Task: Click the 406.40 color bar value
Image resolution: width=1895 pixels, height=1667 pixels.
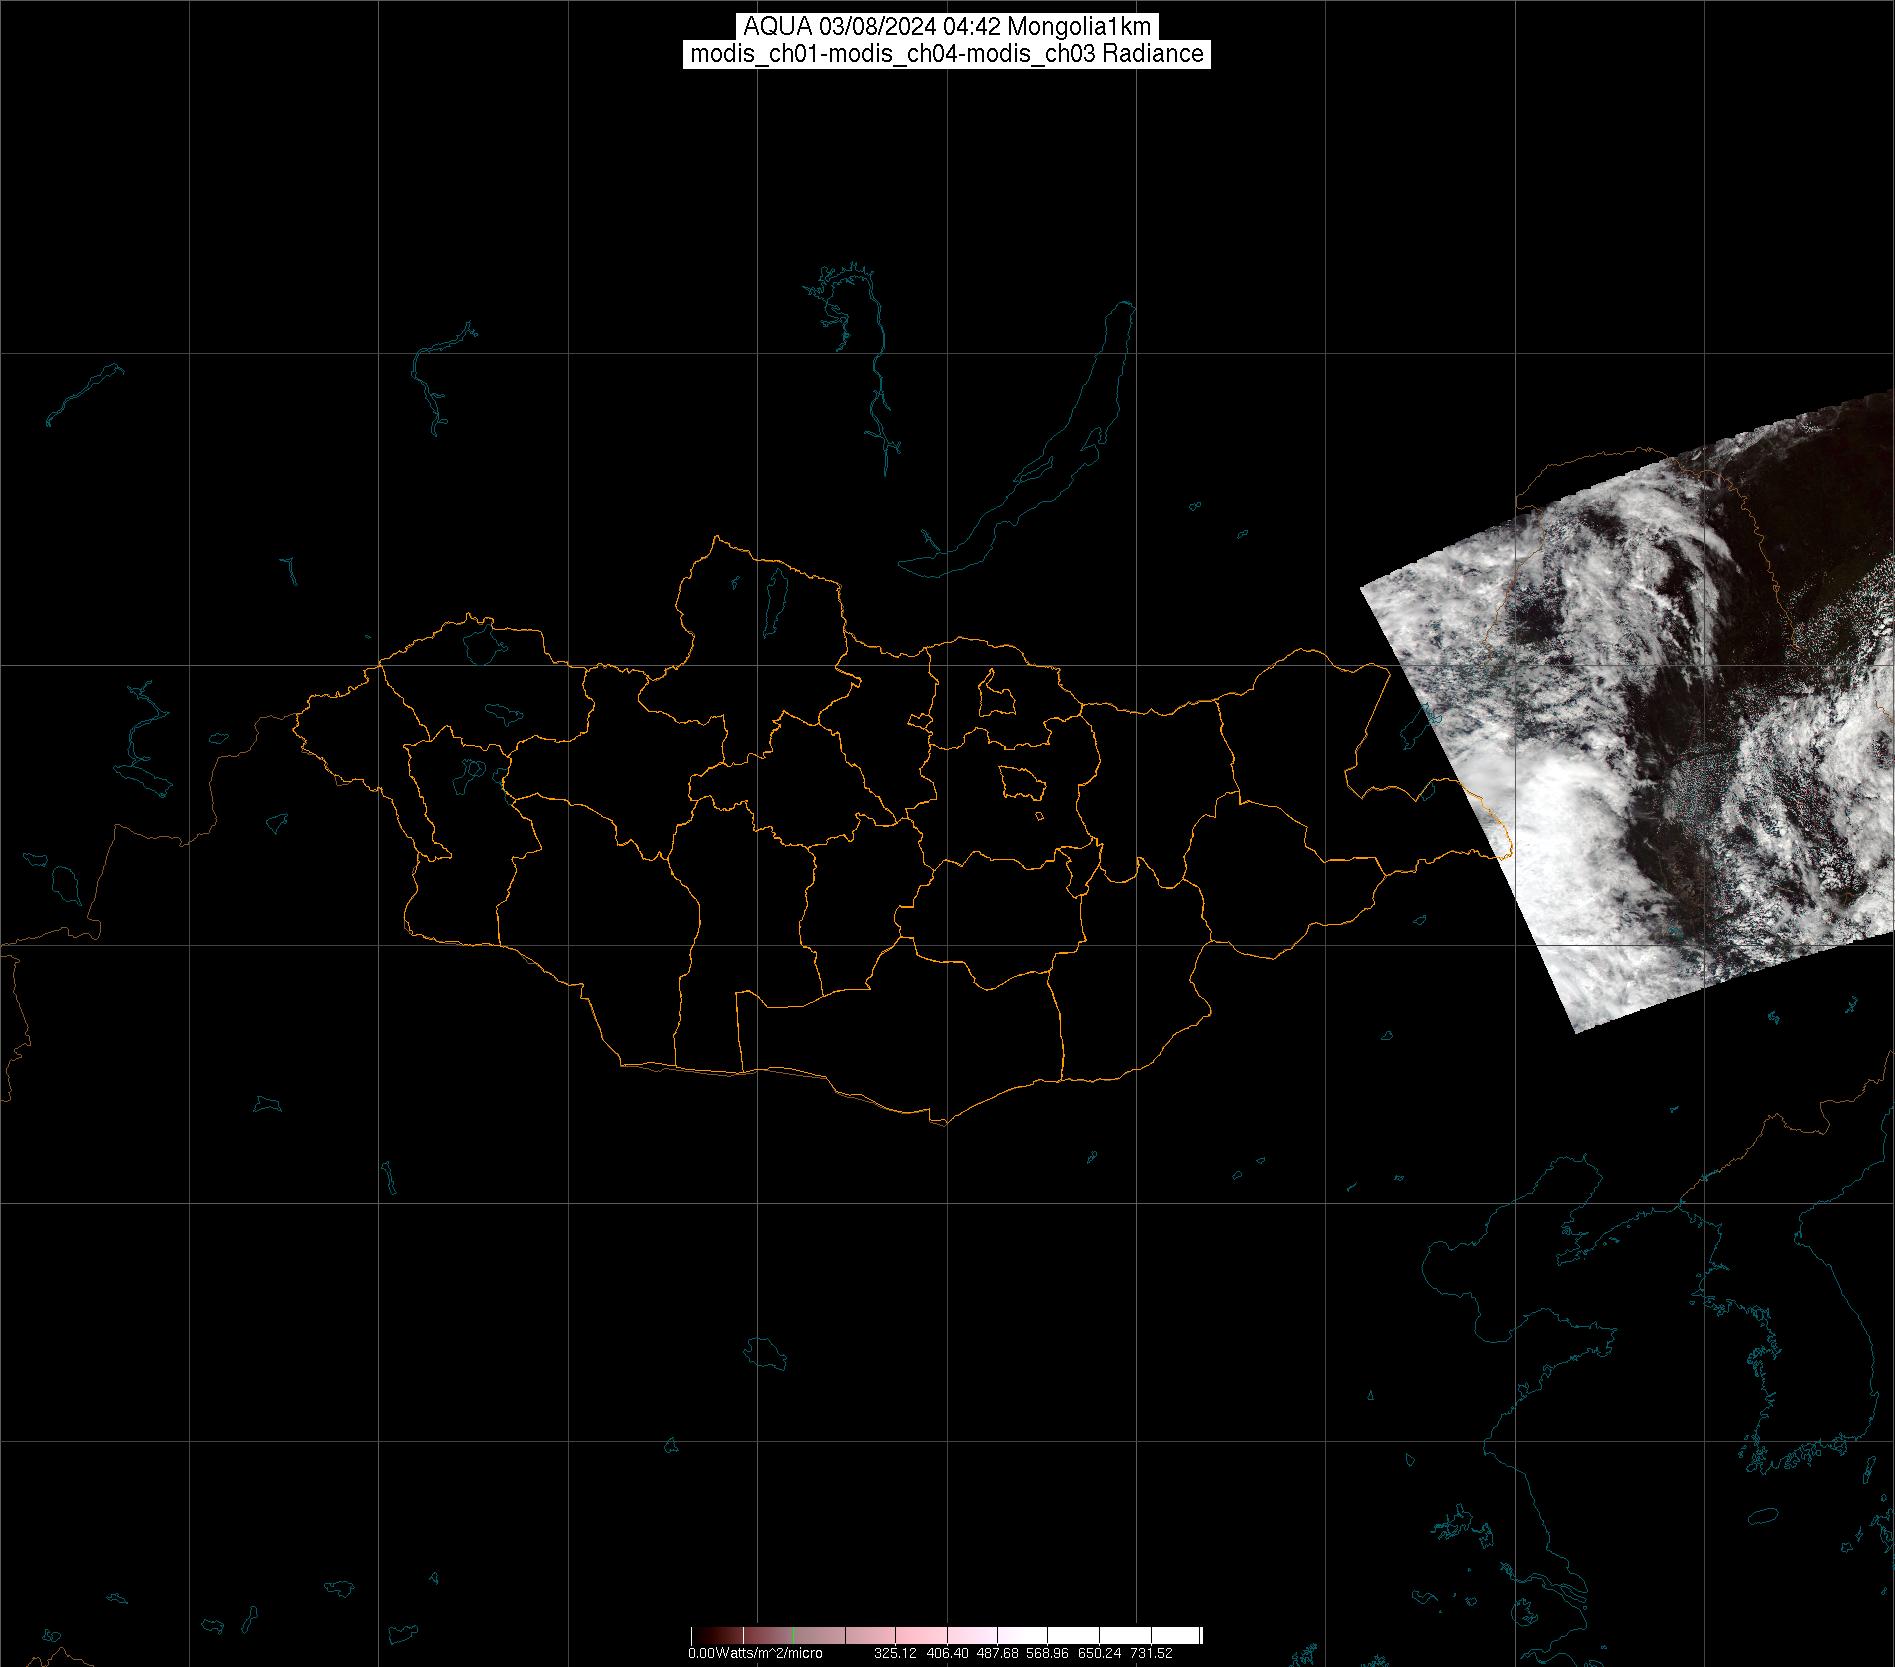Action: (x=946, y=1653)
